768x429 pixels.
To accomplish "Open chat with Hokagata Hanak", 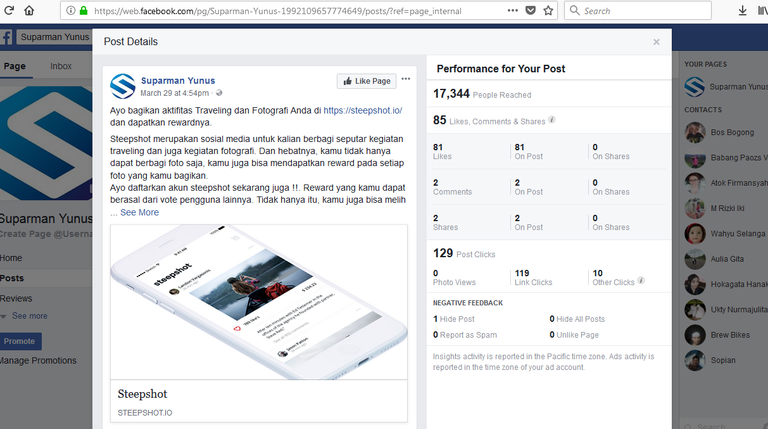I will coord(726,284).
